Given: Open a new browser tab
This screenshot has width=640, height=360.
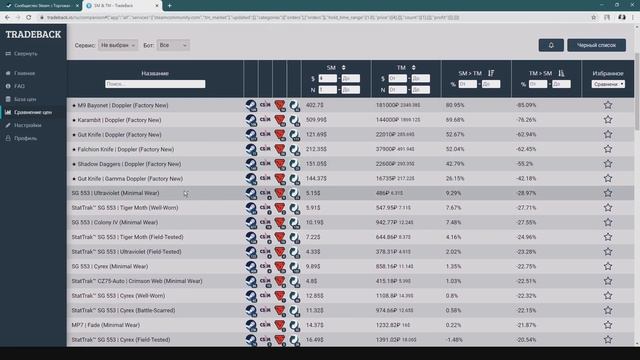Looking at the screenshot, I should 169,6.
